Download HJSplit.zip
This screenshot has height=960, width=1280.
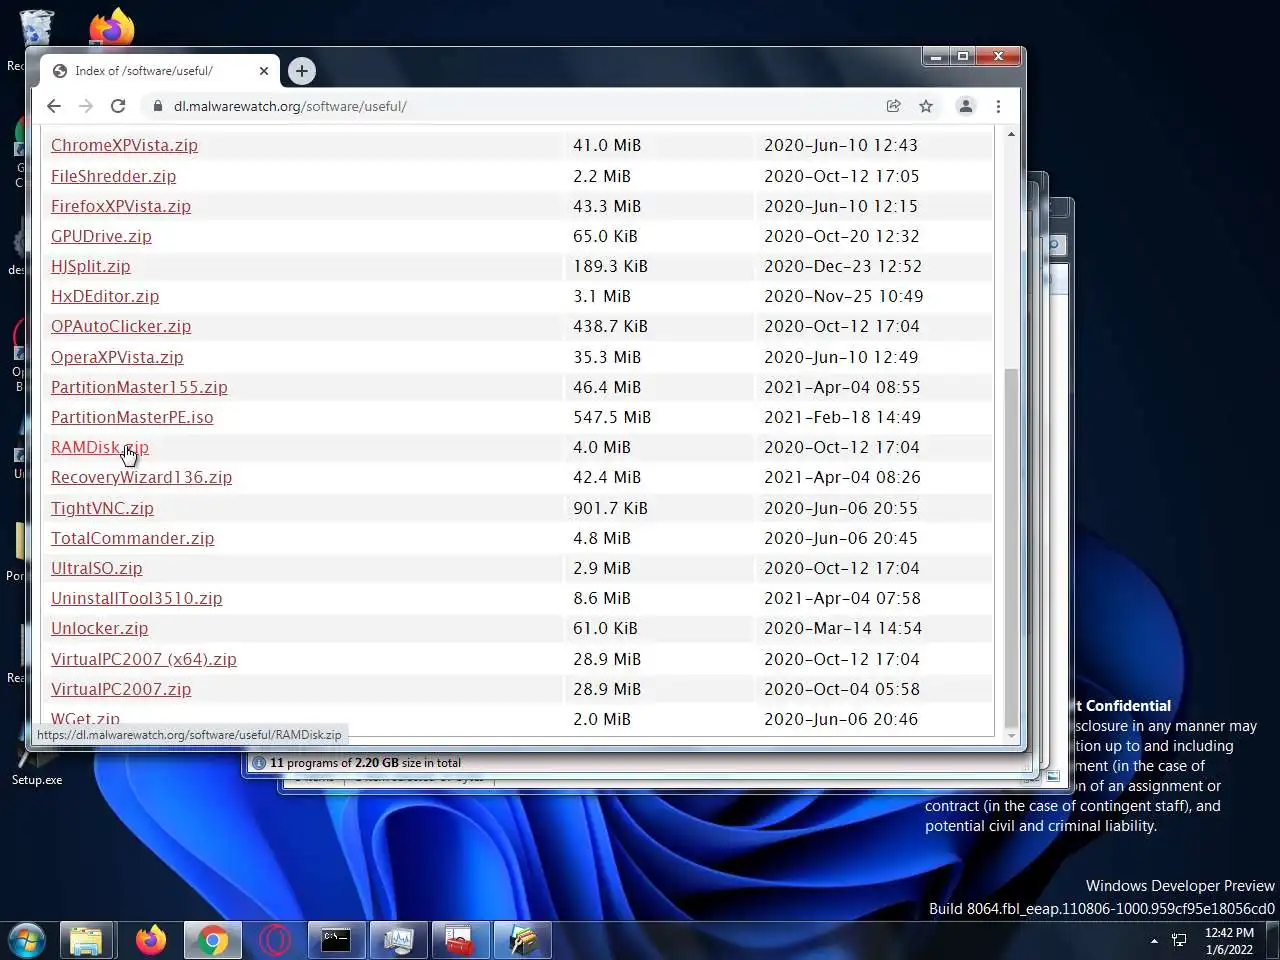90,266
